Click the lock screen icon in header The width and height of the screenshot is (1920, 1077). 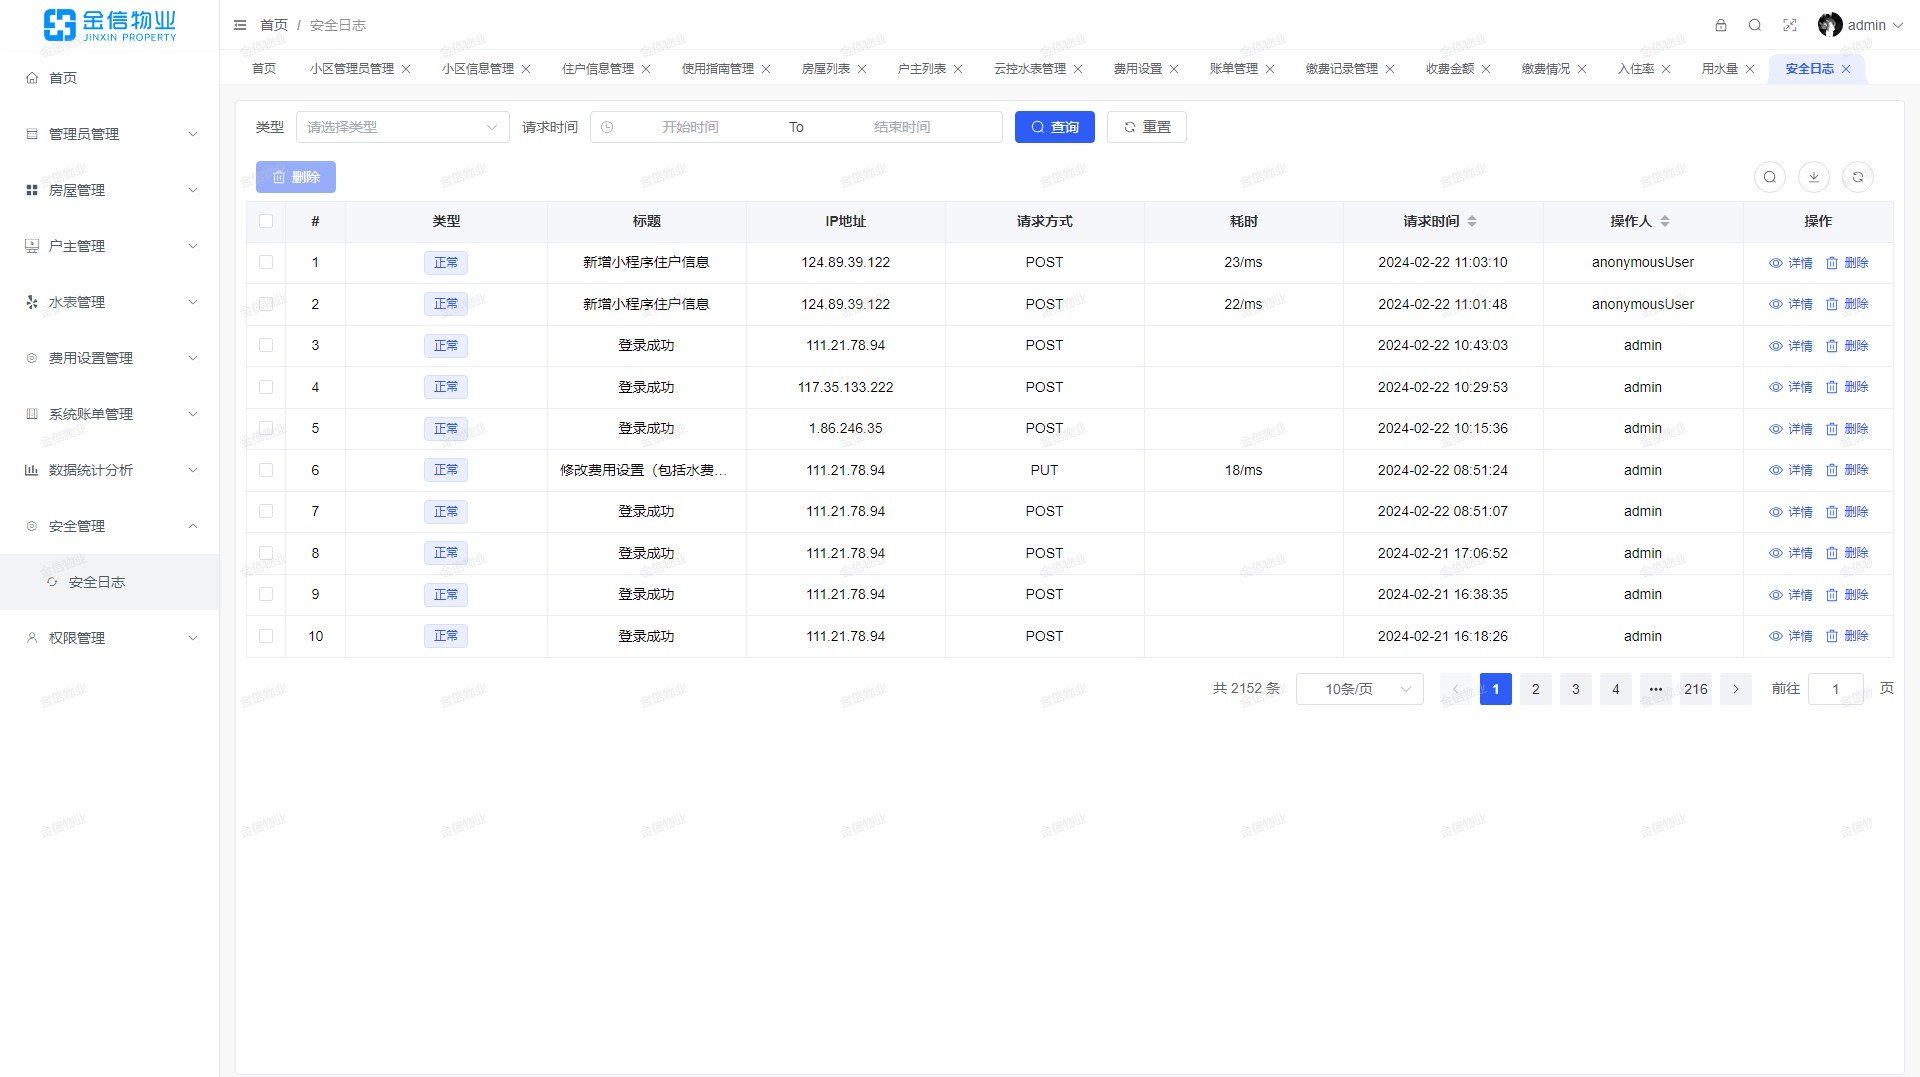click(x=1720, y=25)
